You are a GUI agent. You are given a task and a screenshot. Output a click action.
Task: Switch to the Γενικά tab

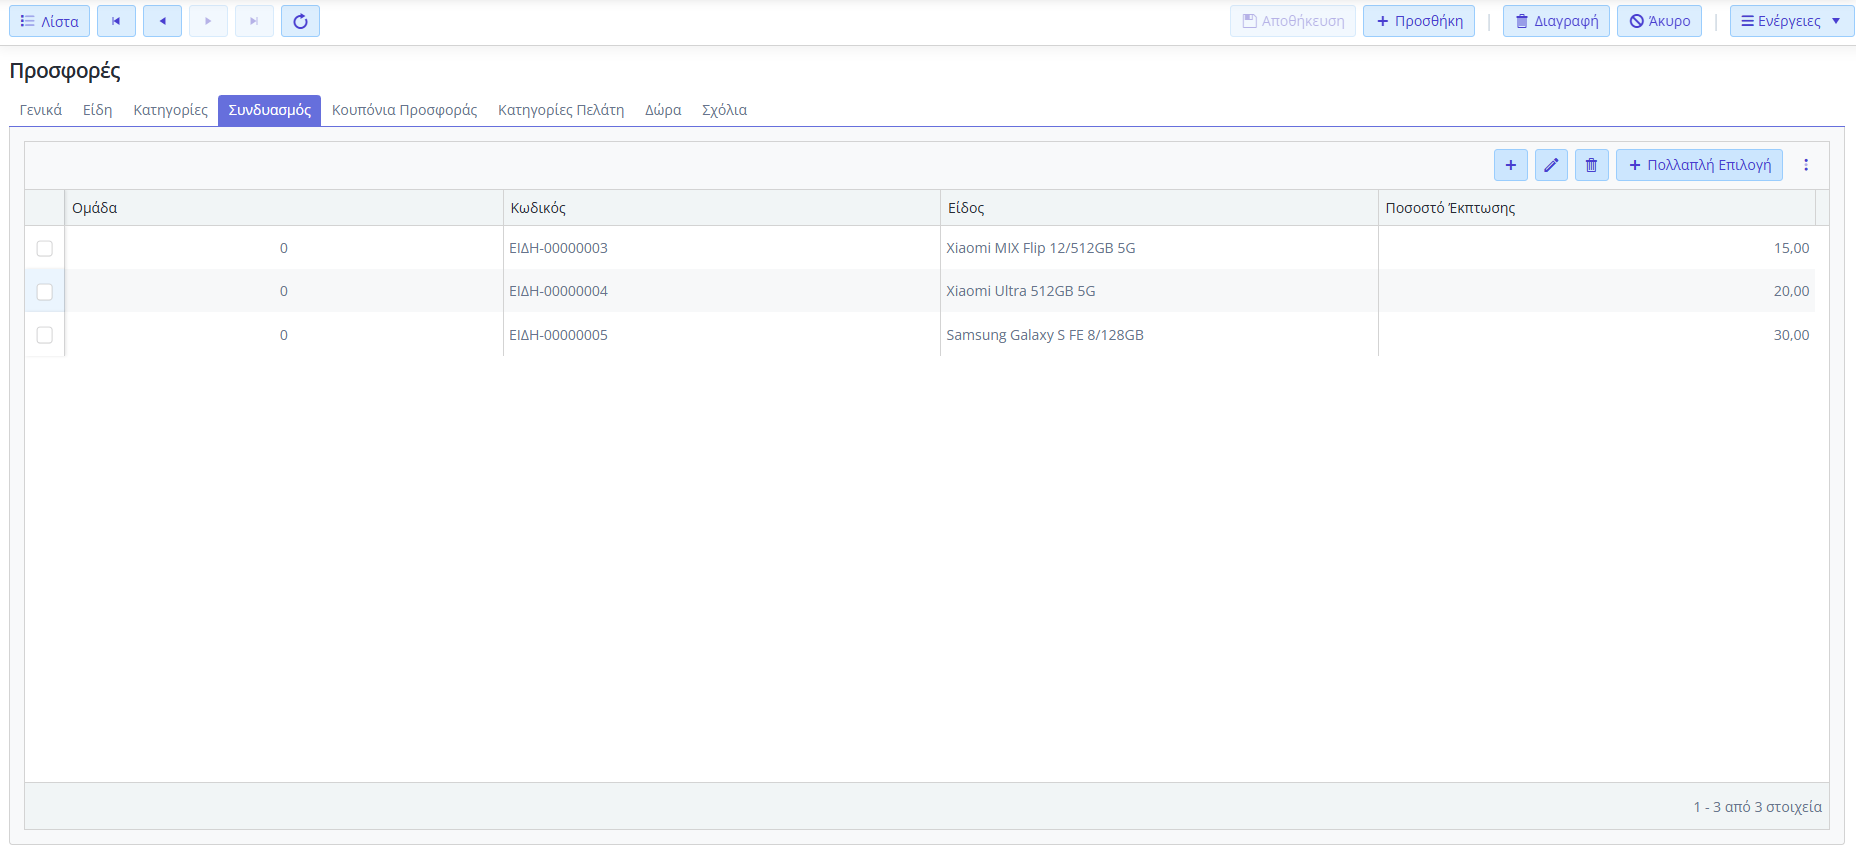pos(41,110)
